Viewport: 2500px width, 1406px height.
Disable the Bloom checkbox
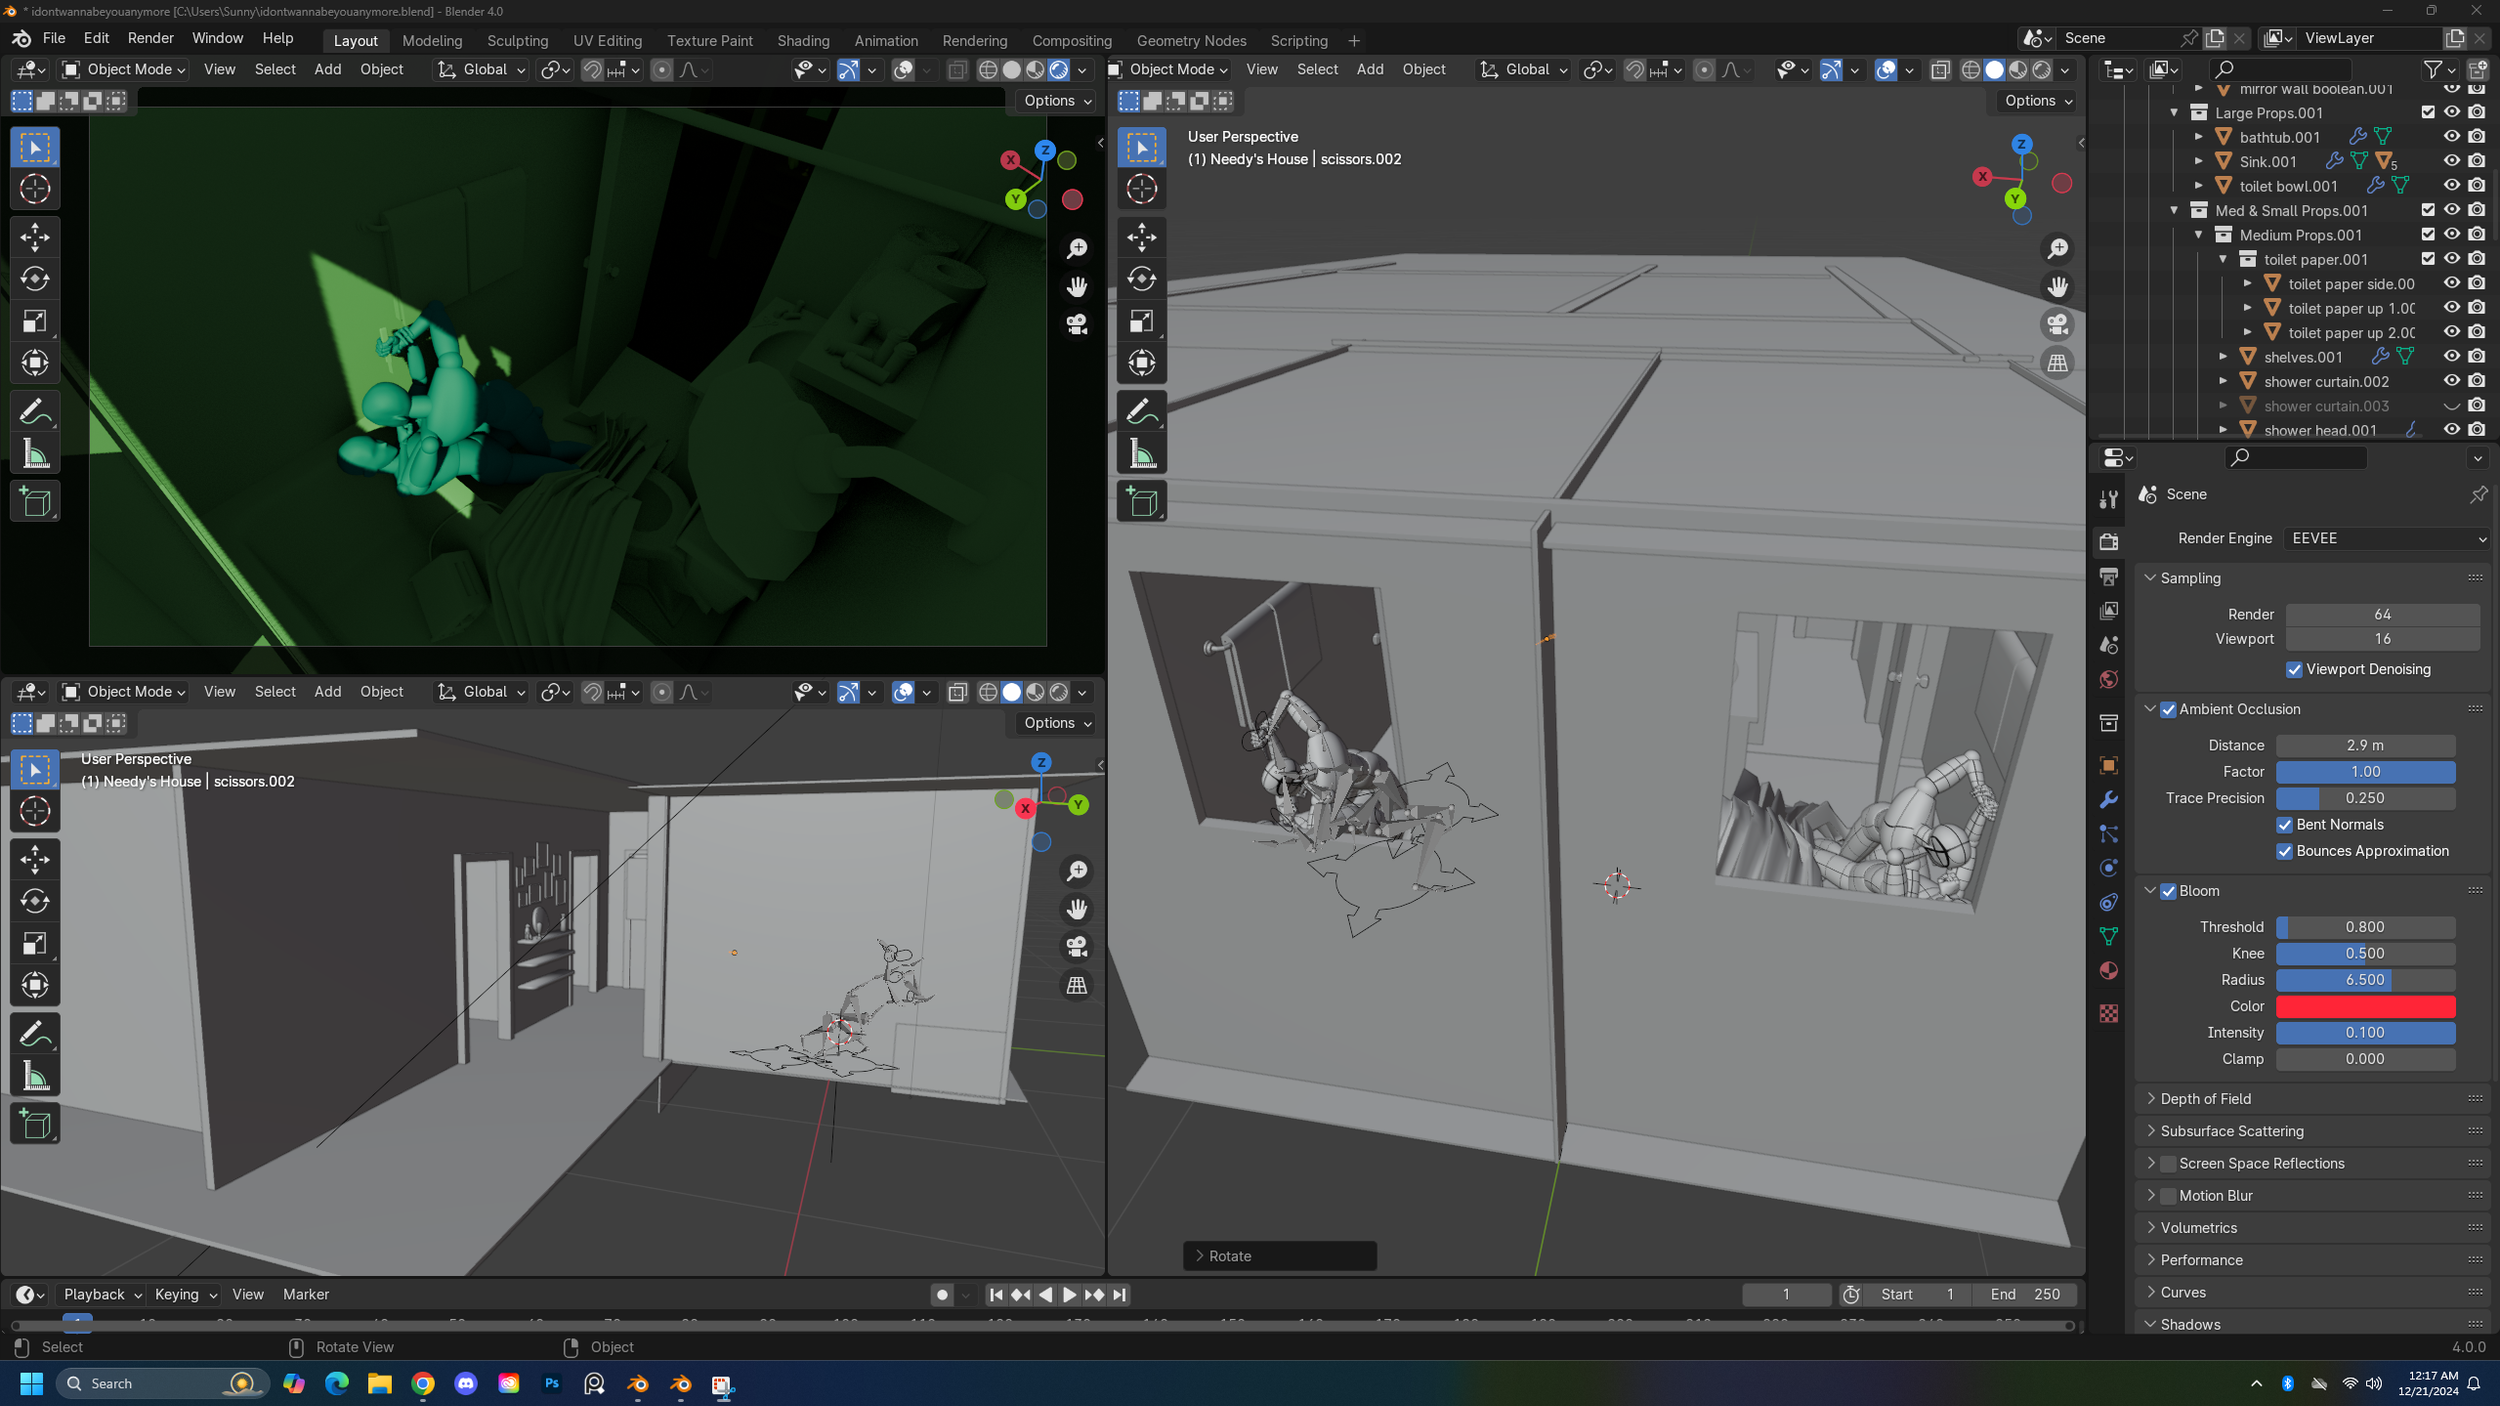coord(2168,891)
